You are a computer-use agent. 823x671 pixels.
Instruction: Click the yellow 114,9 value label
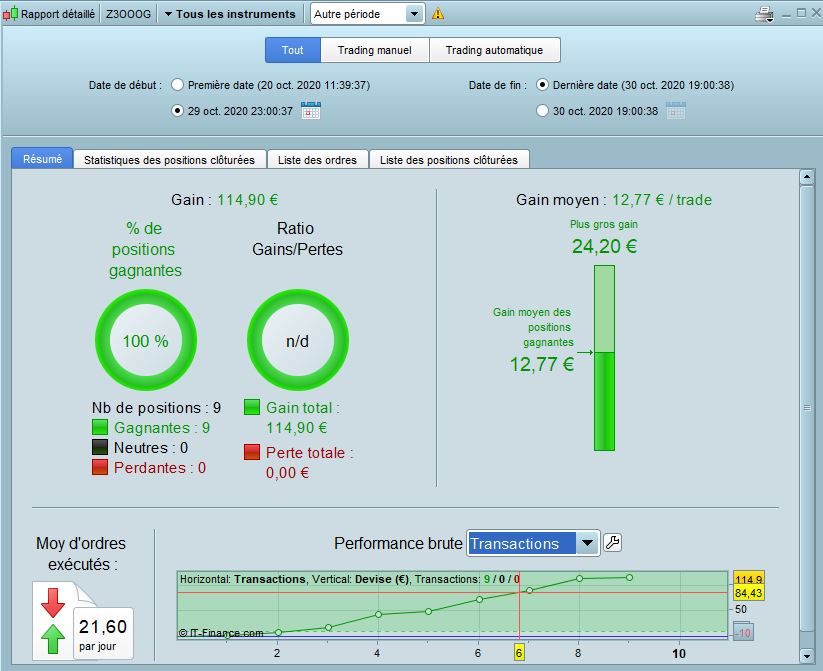pyautogui.click(x=748, y=579)
